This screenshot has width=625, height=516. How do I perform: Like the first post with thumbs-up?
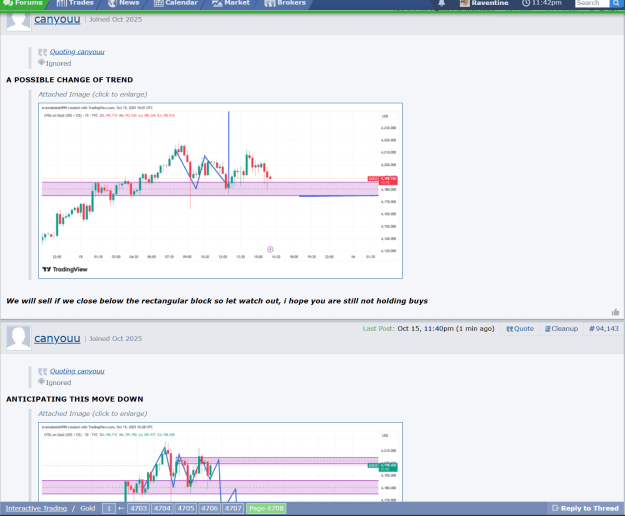coord(615,312)
